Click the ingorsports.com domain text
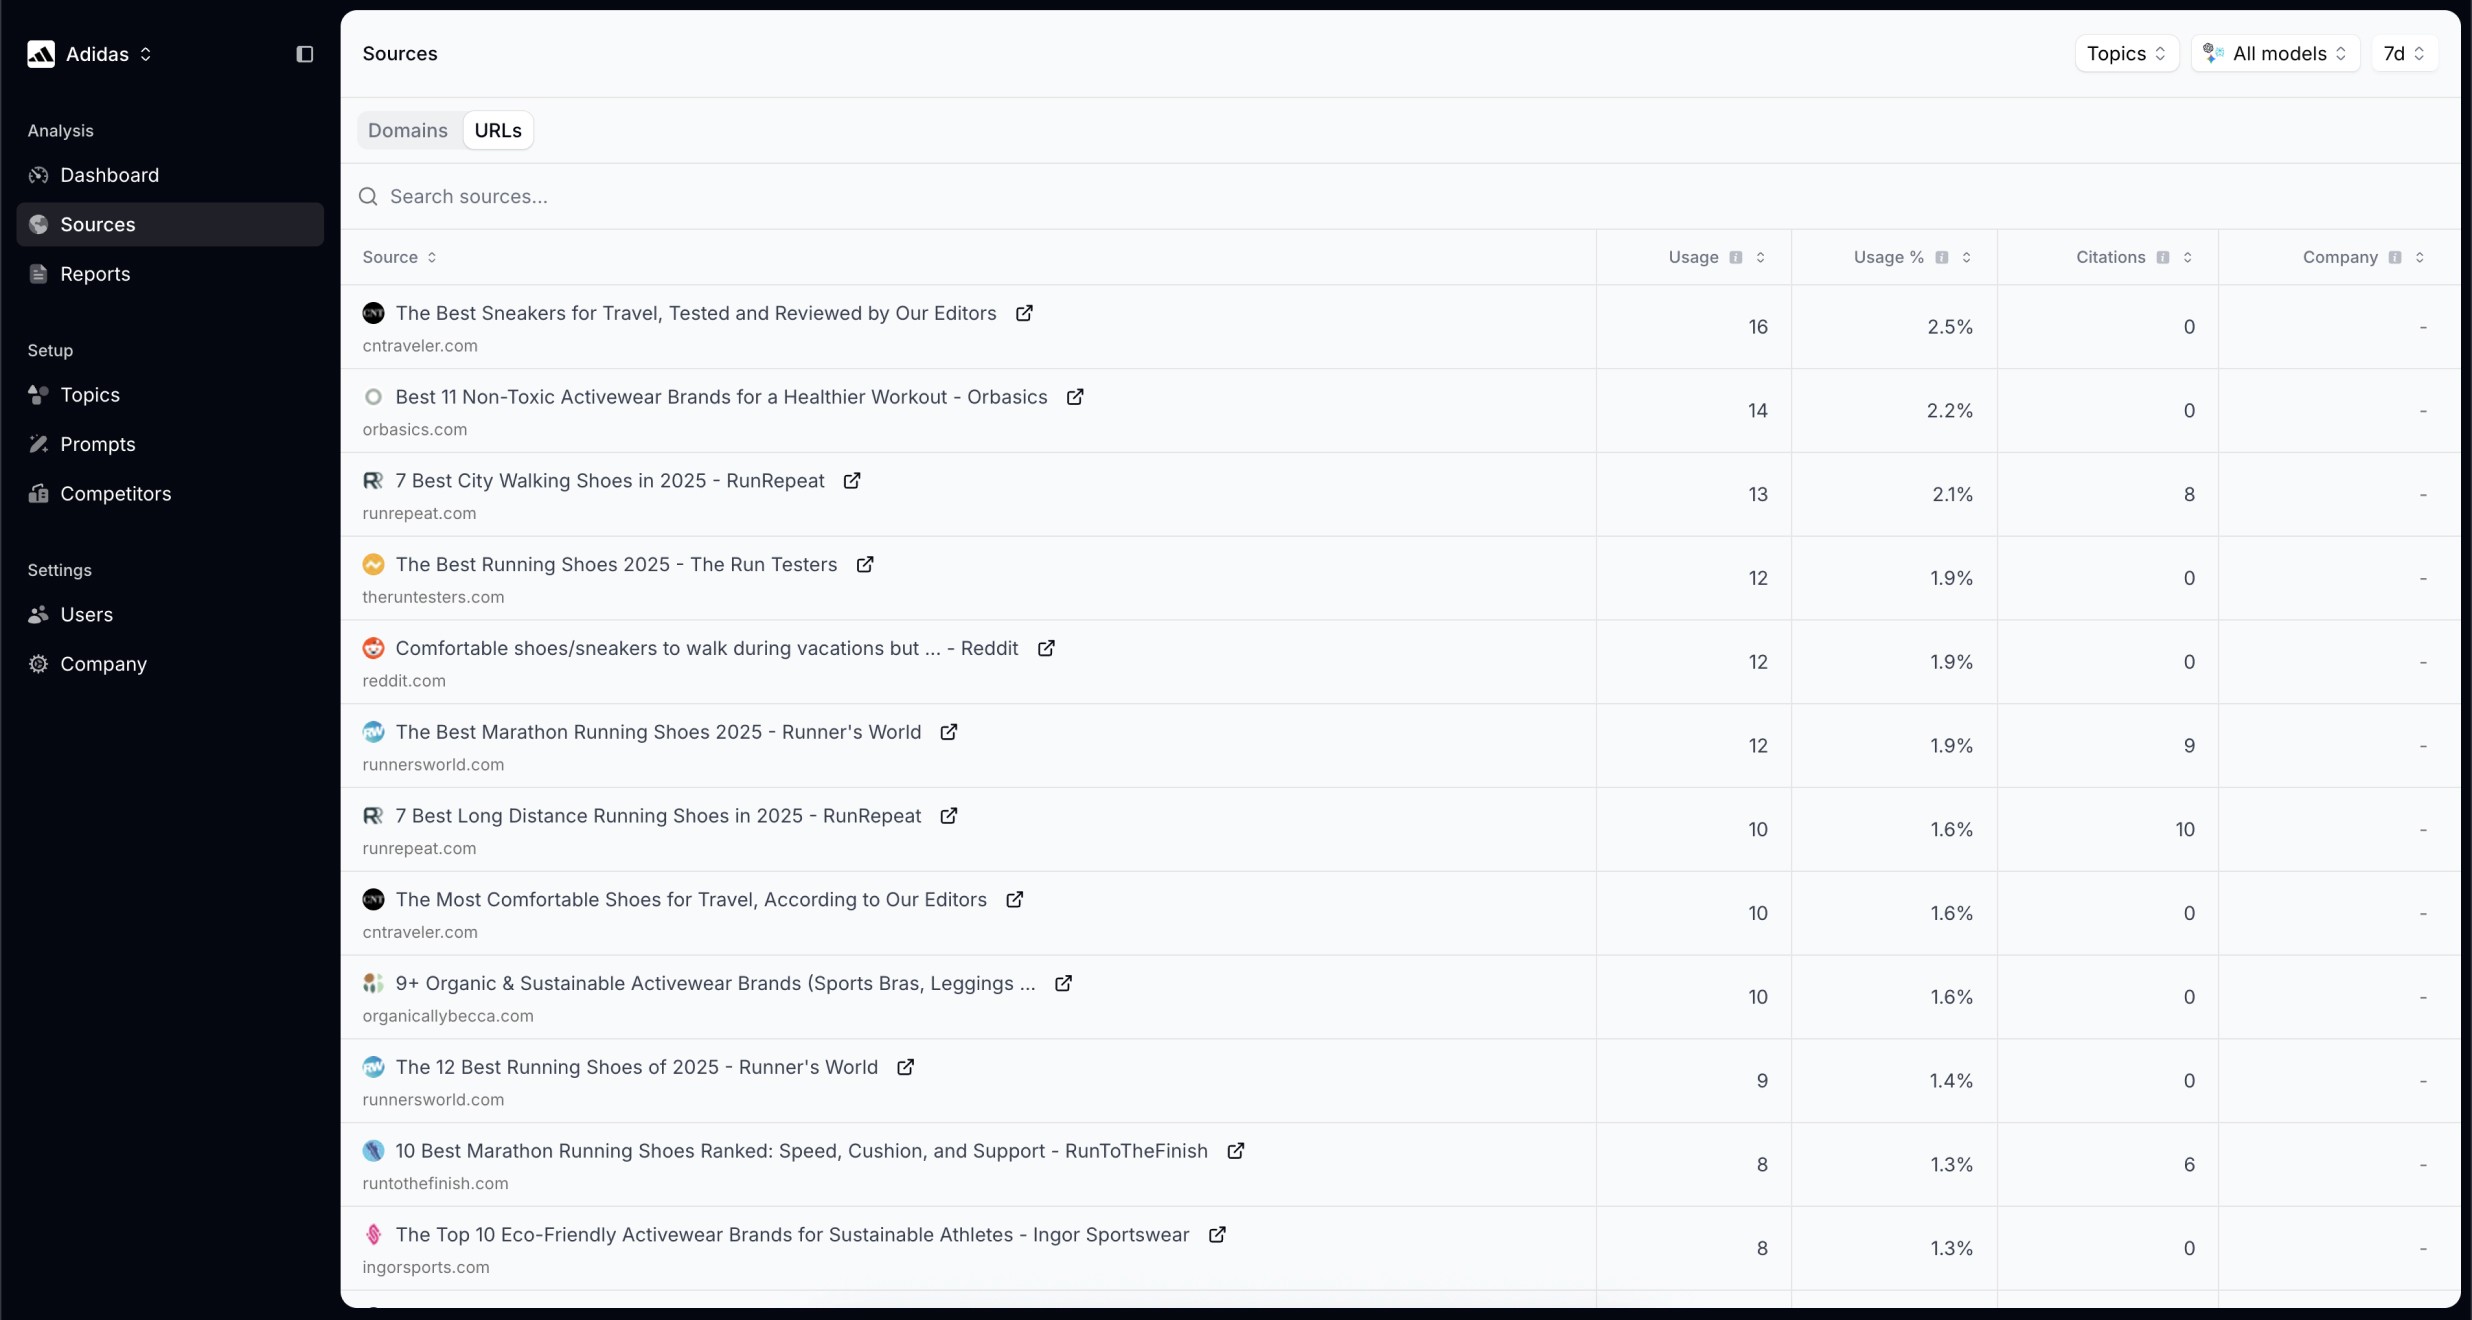 coord(426,1268)
